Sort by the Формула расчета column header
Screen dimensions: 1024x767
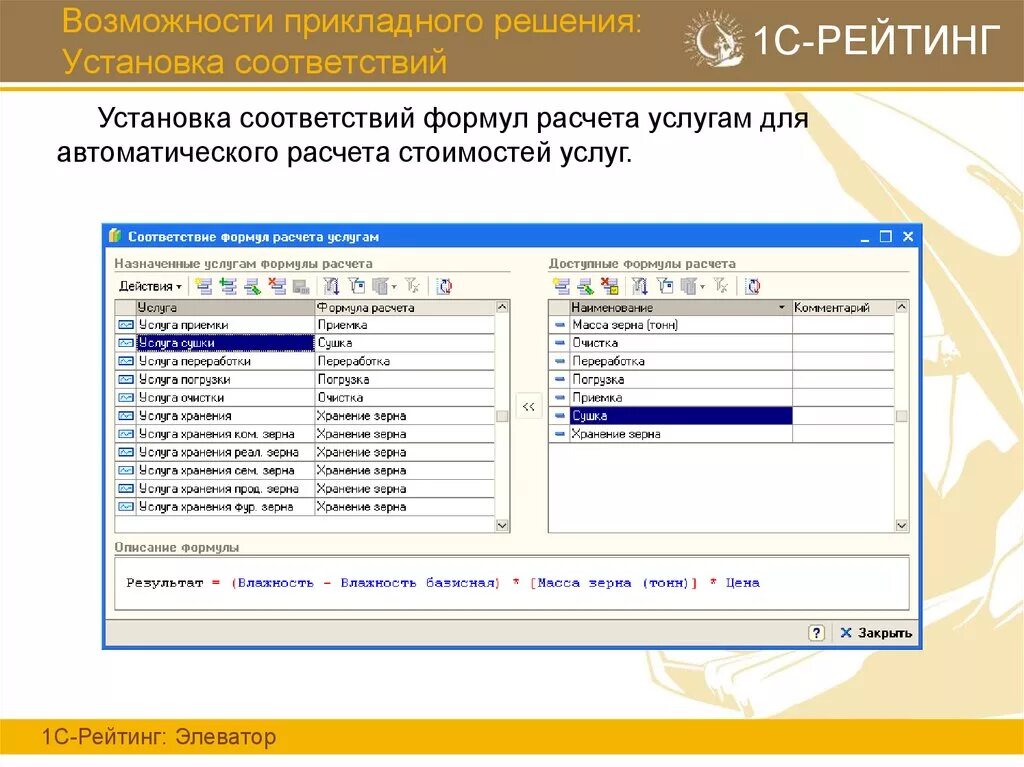coord(405,307)
